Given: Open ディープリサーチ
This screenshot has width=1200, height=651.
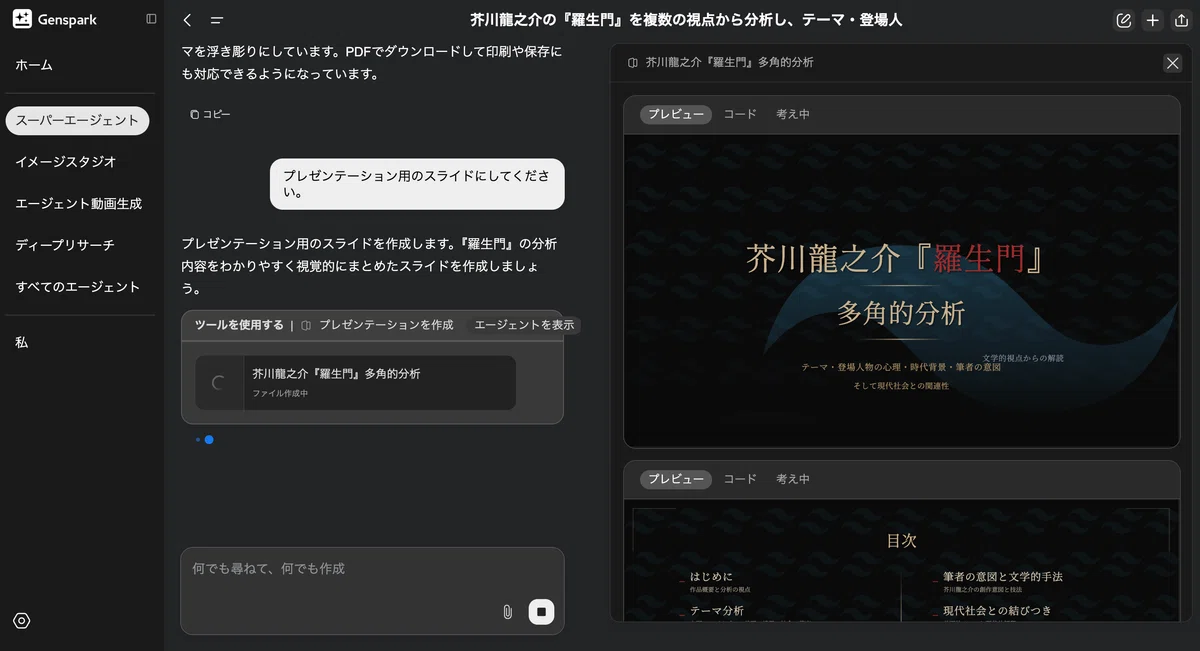Looking at the screenshot, I should point(65,245).
